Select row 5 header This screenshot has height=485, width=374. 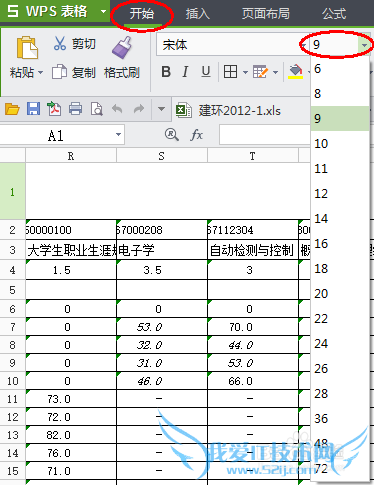[12, 290]
